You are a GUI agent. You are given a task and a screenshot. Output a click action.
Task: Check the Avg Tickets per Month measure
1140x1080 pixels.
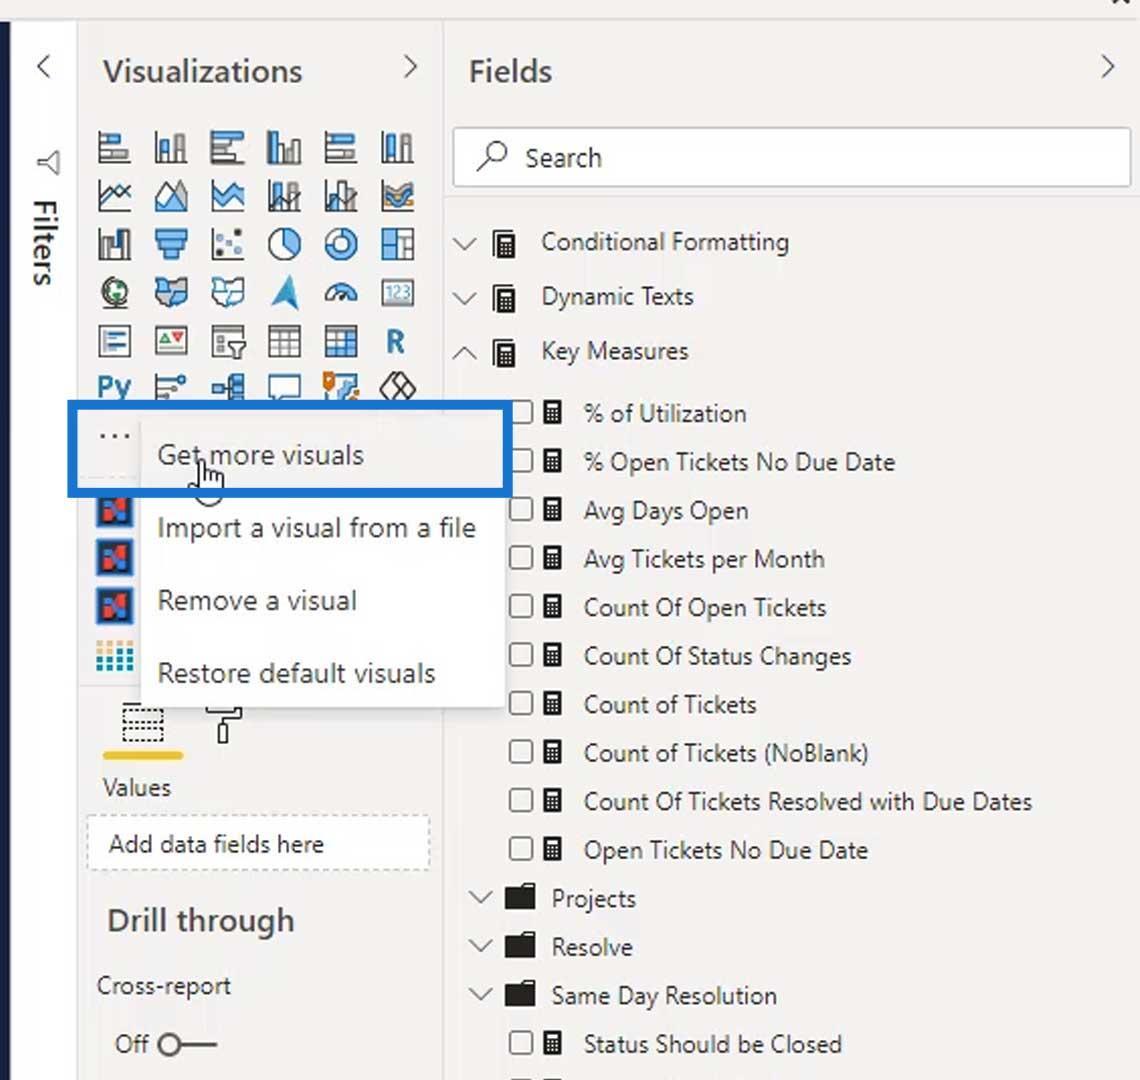(x=521, y=559)
